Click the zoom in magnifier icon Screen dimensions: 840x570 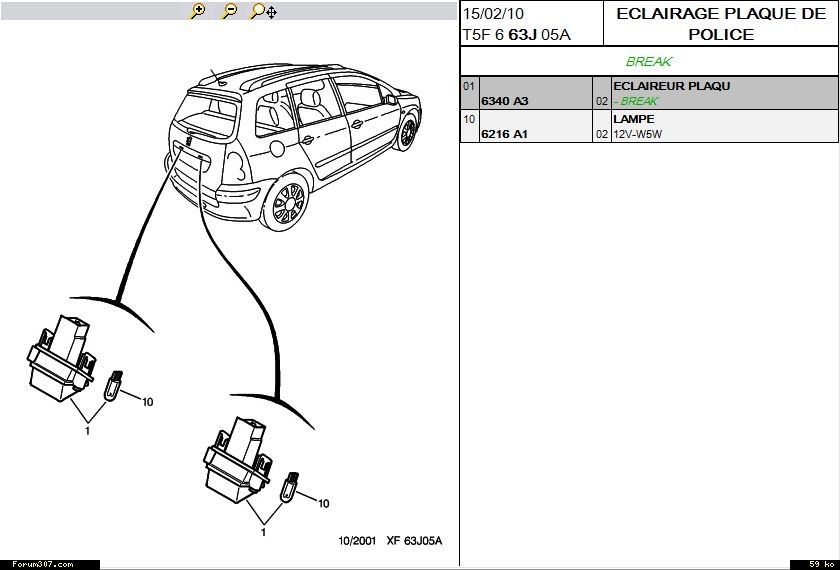[198, 11]
